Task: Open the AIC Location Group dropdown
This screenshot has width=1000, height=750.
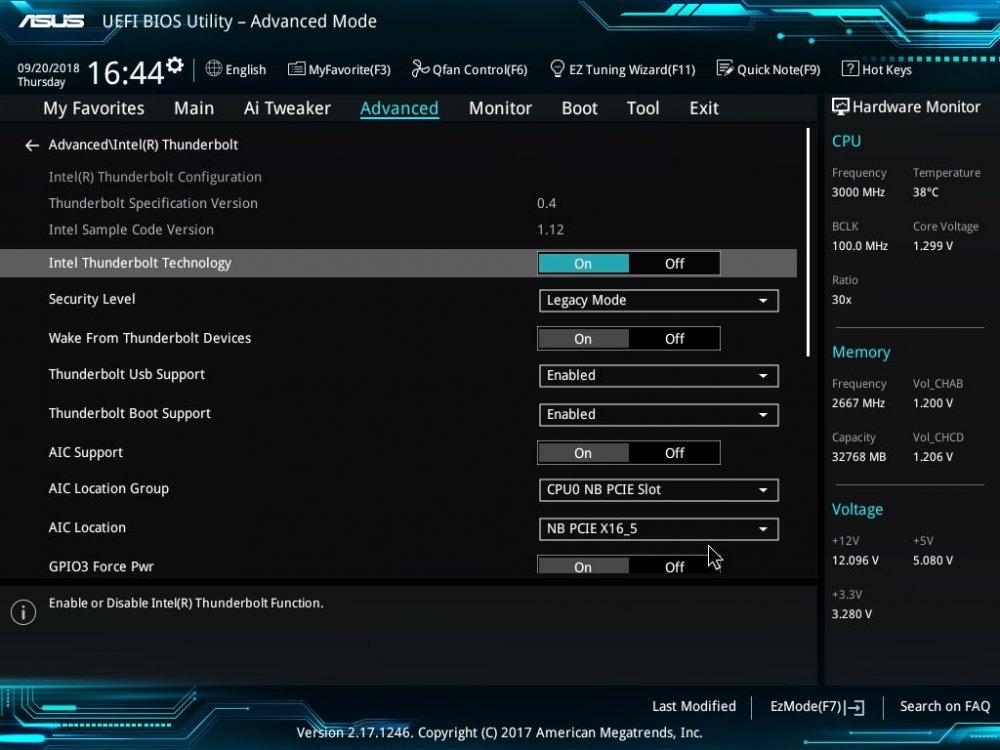Action: 658,490
